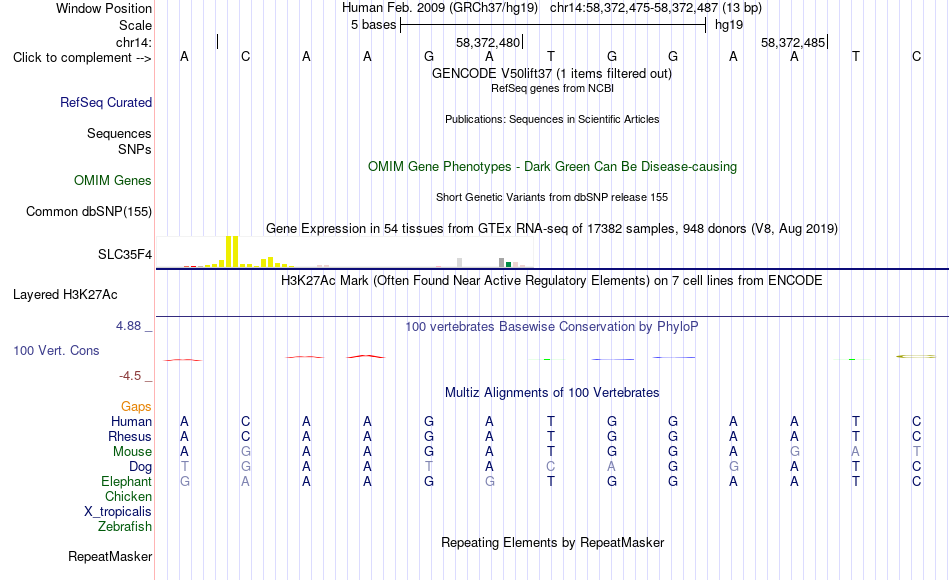Click the 100 Vert. Cons track label
The width and height of the screenshot is (950, 580).
tap(56, 350)
